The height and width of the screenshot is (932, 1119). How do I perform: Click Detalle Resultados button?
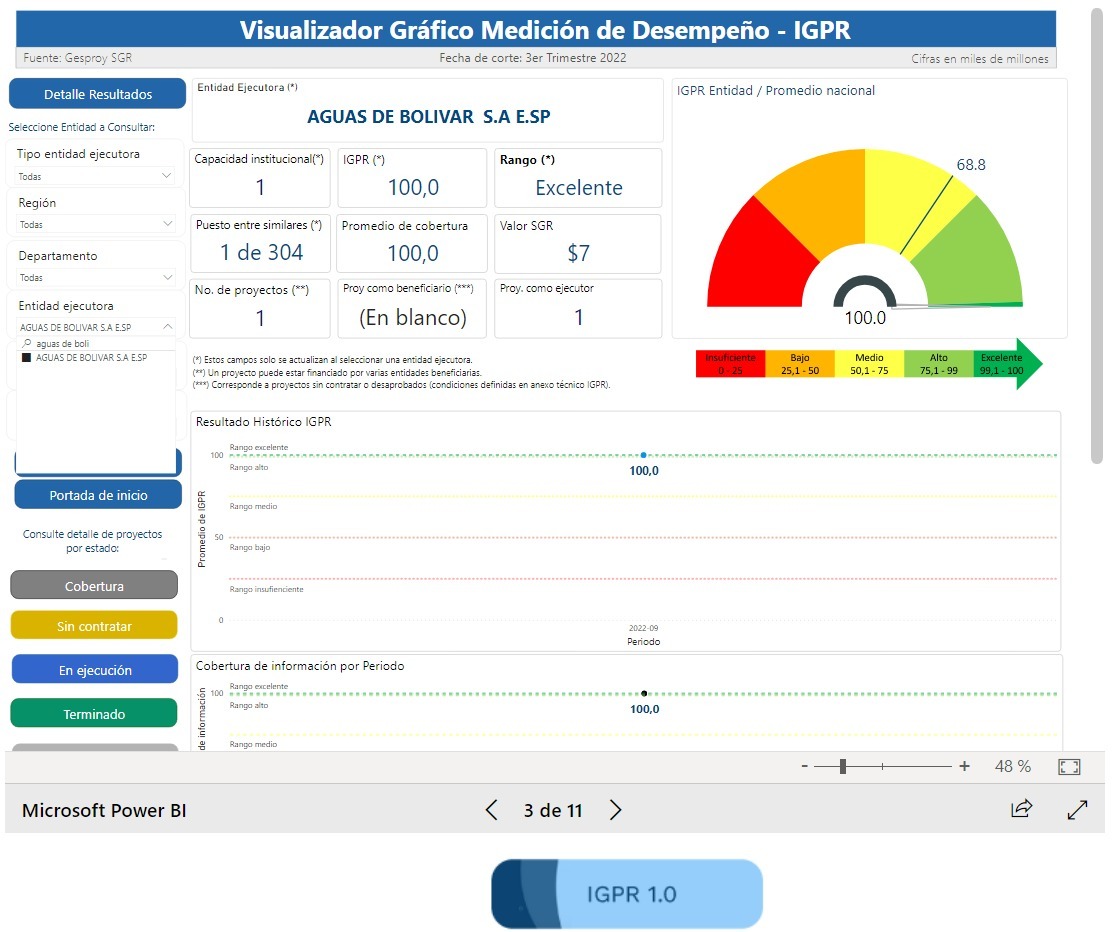click(98, 94)
